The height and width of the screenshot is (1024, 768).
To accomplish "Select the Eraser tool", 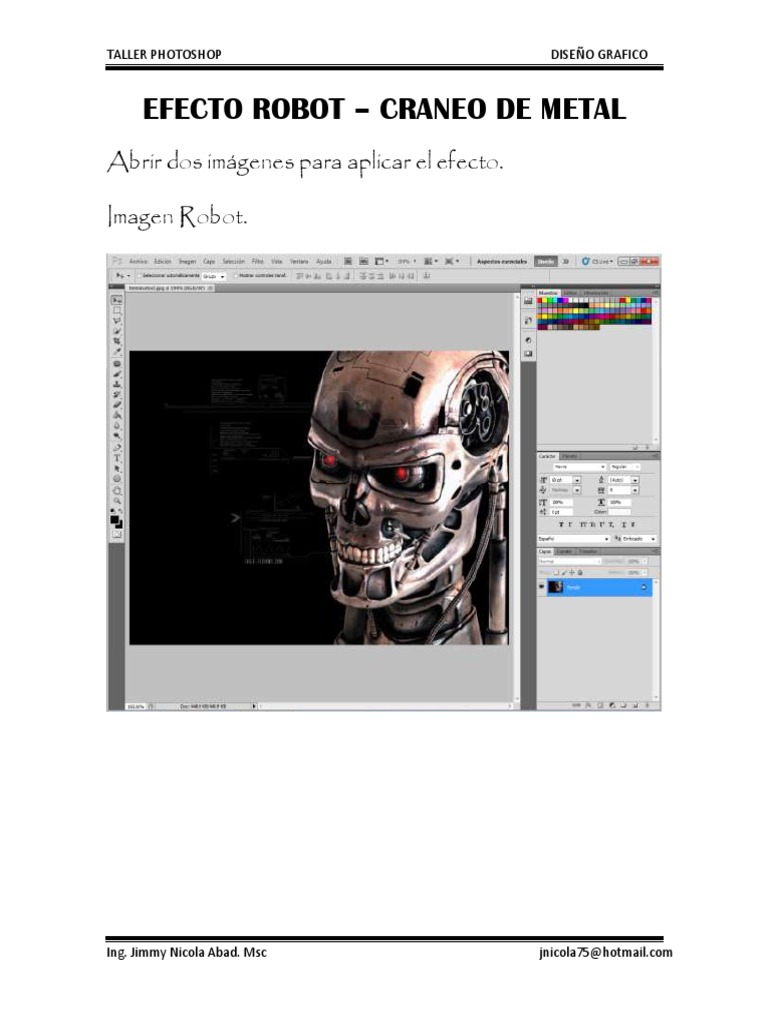I will coord(117,404).
